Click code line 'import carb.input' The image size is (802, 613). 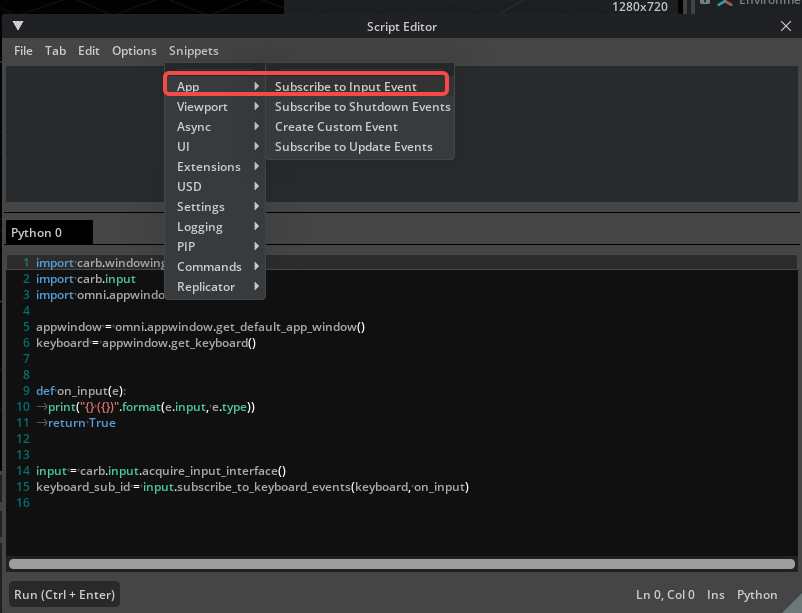coord(86,279)
